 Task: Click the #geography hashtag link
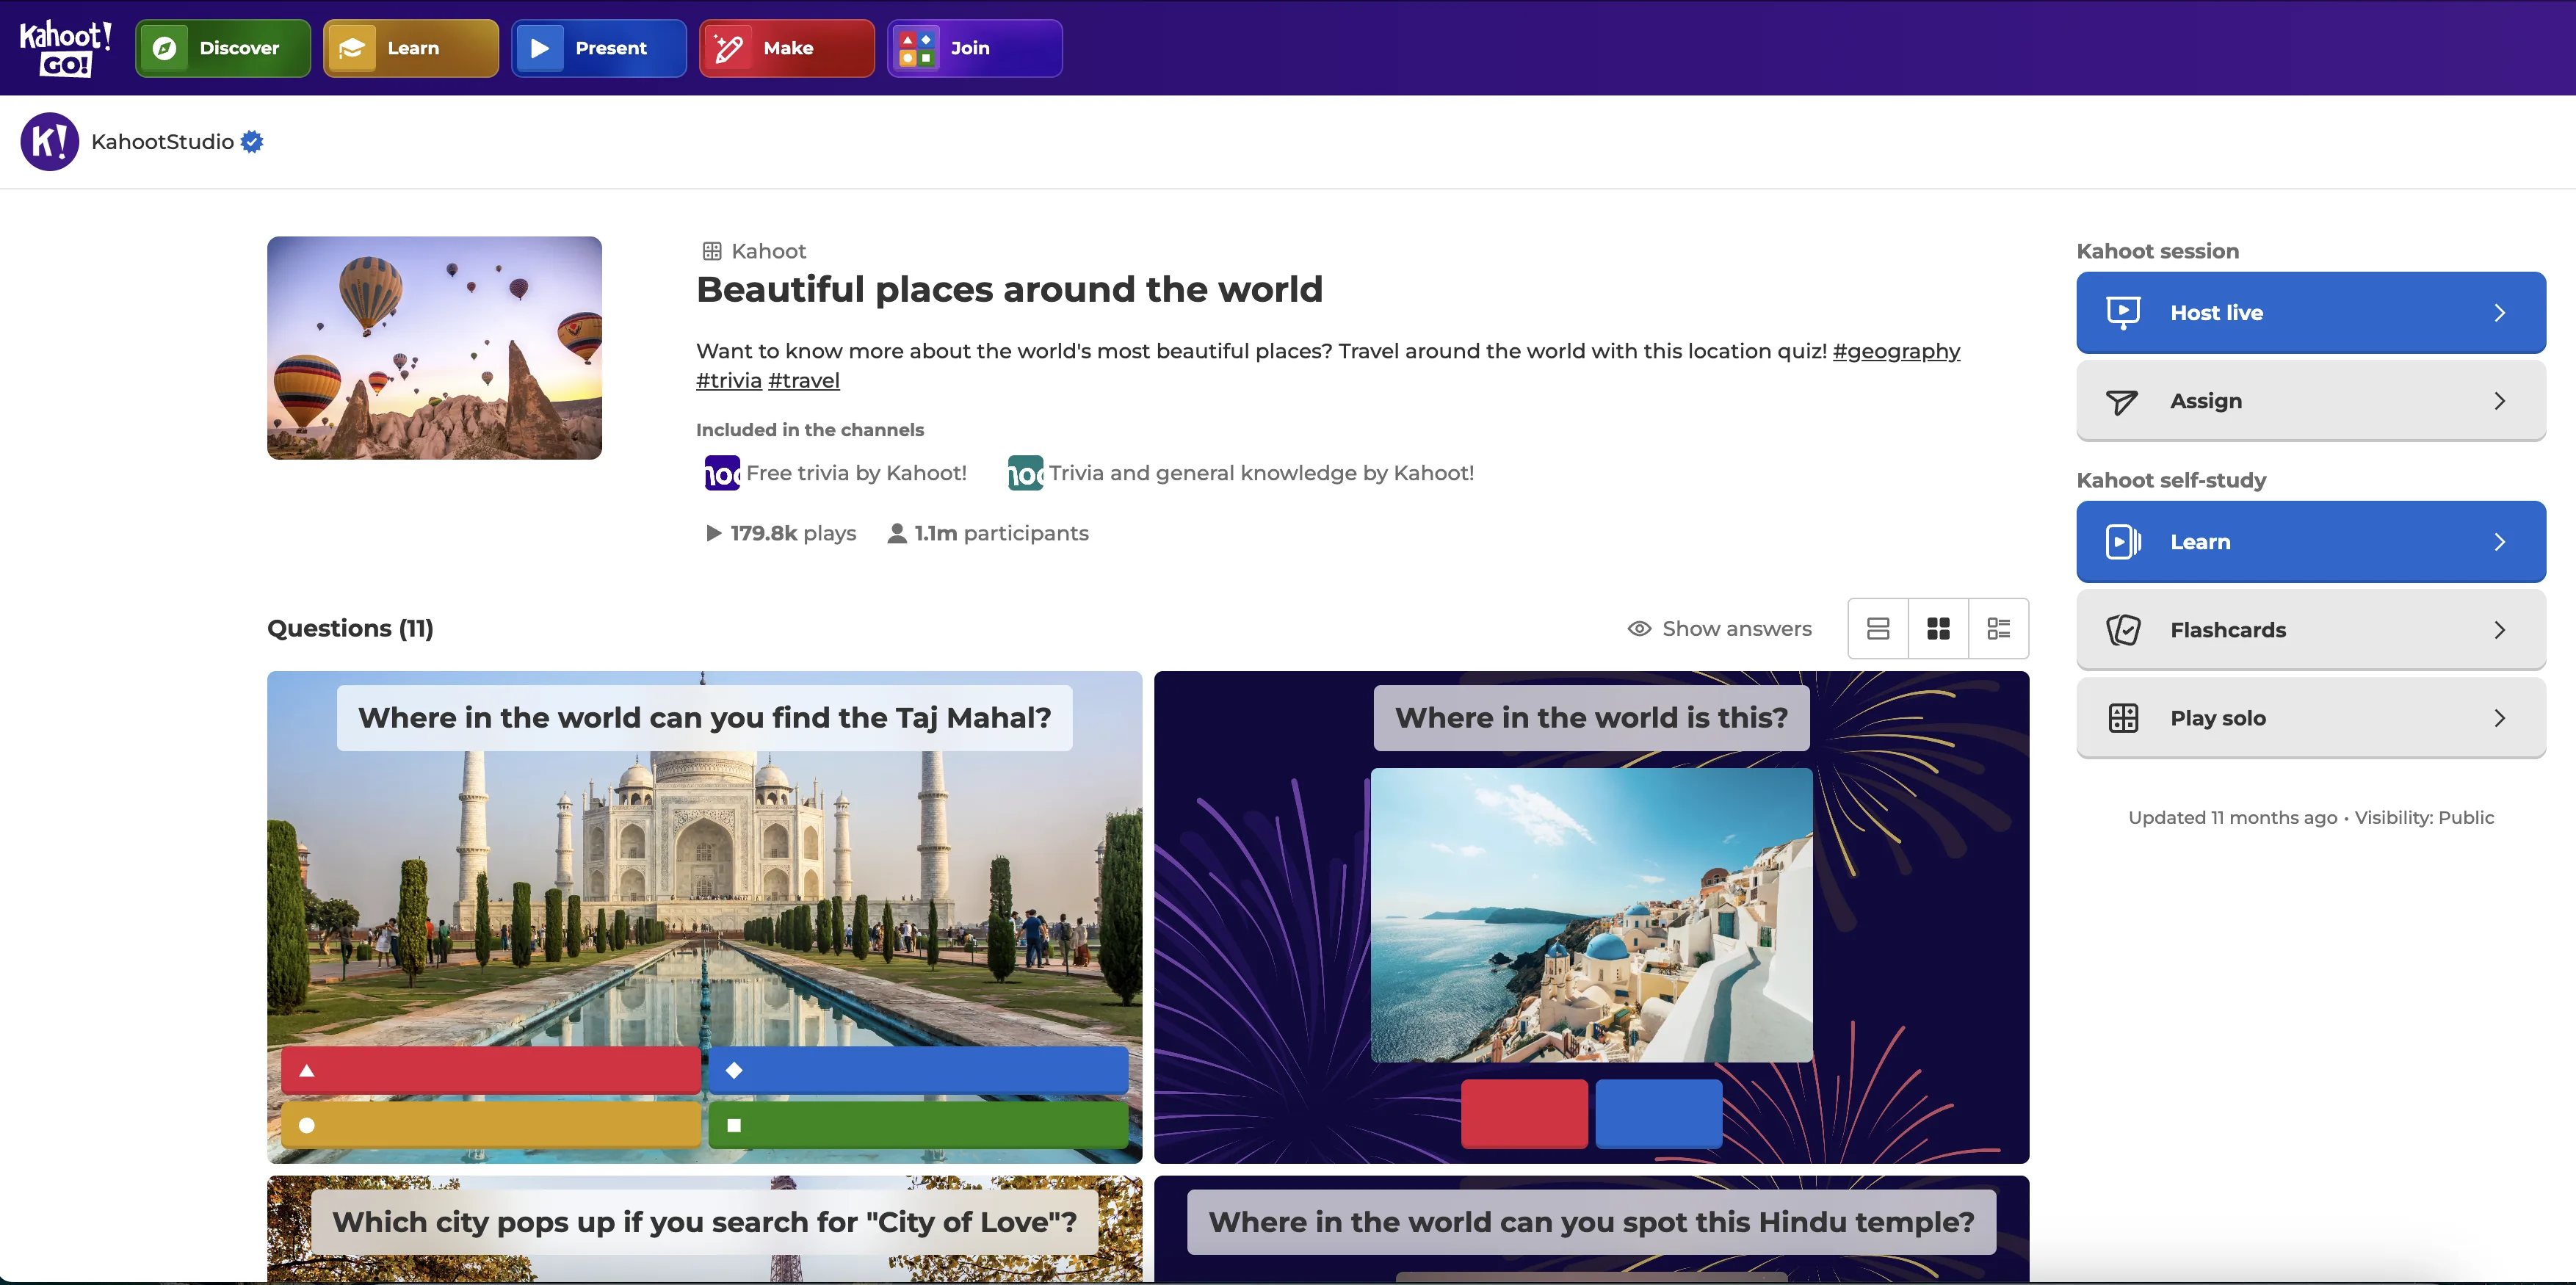point(1896,351)
